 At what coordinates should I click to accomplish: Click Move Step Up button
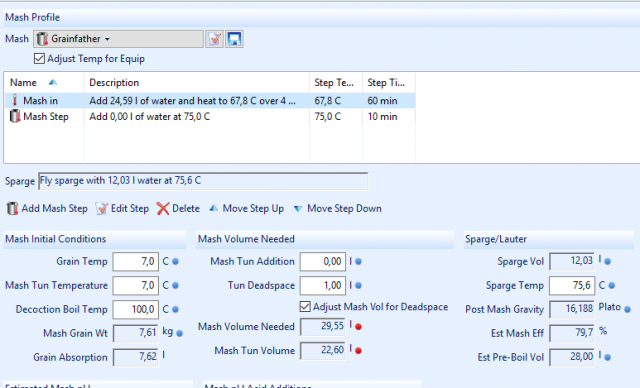point(247,208)
